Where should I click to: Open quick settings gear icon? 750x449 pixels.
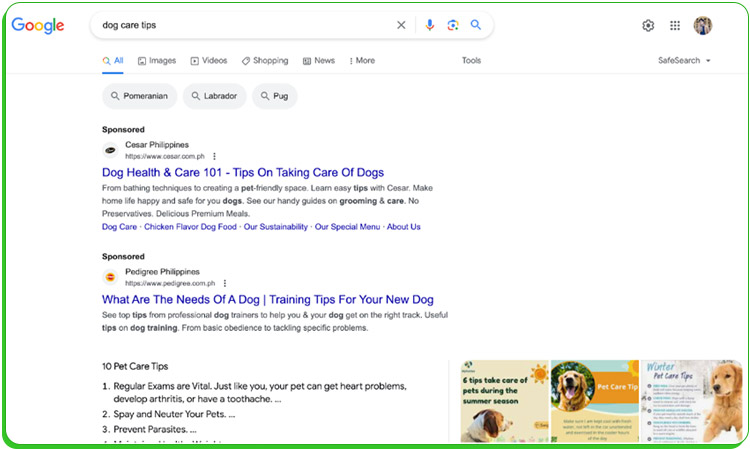648,25
